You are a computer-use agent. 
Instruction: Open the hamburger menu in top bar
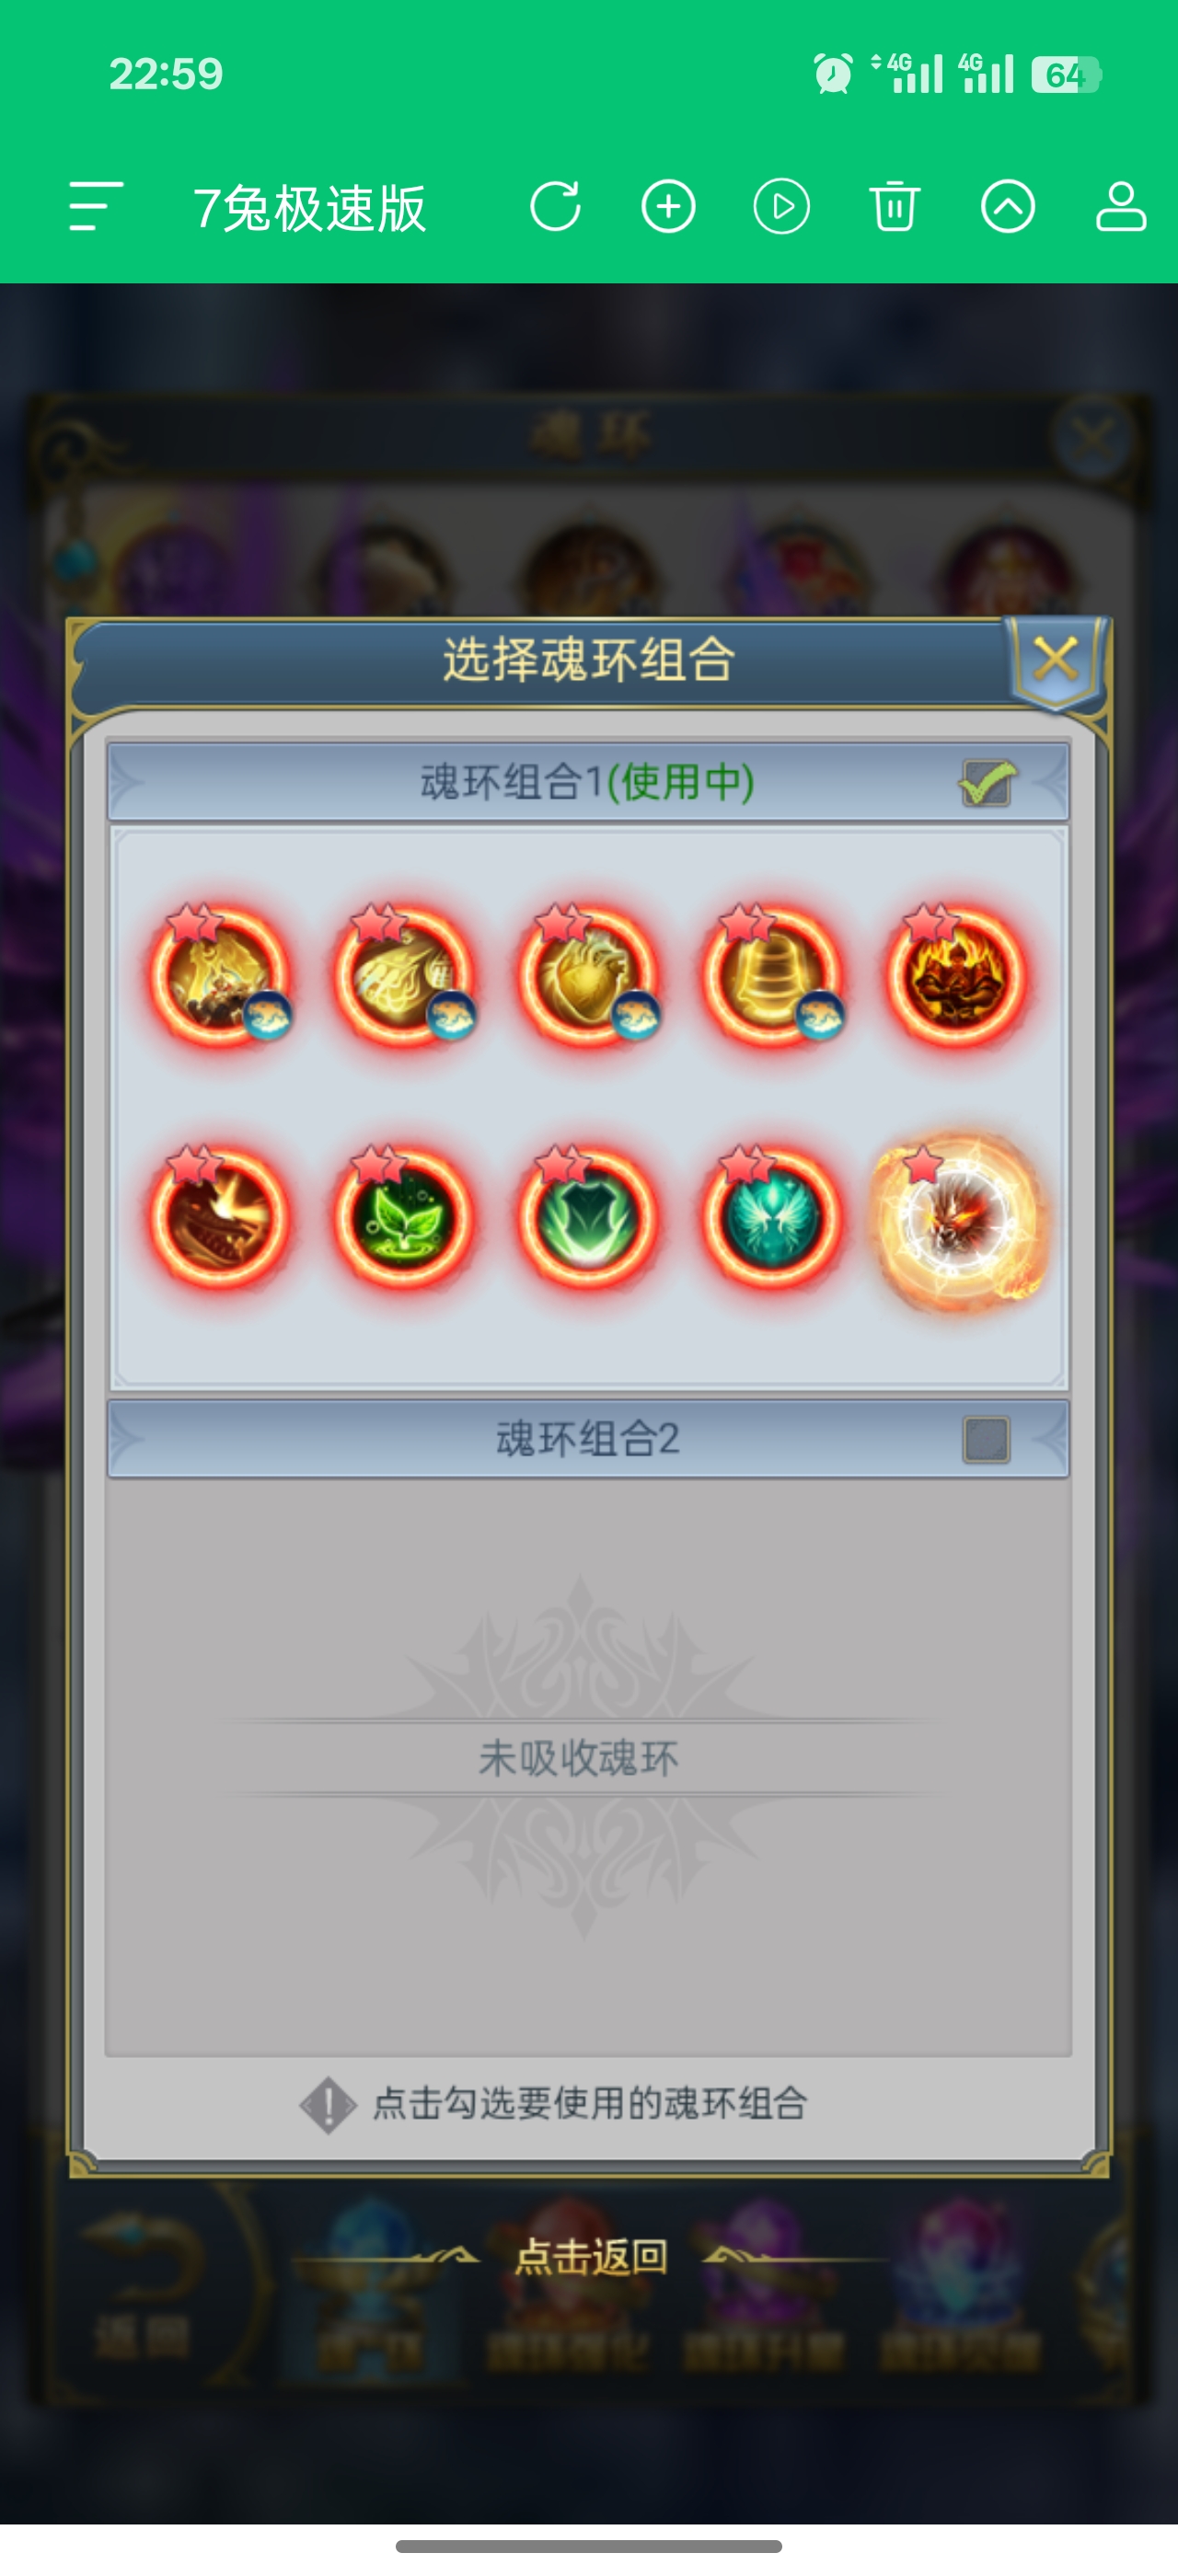(x=96, y=207)
